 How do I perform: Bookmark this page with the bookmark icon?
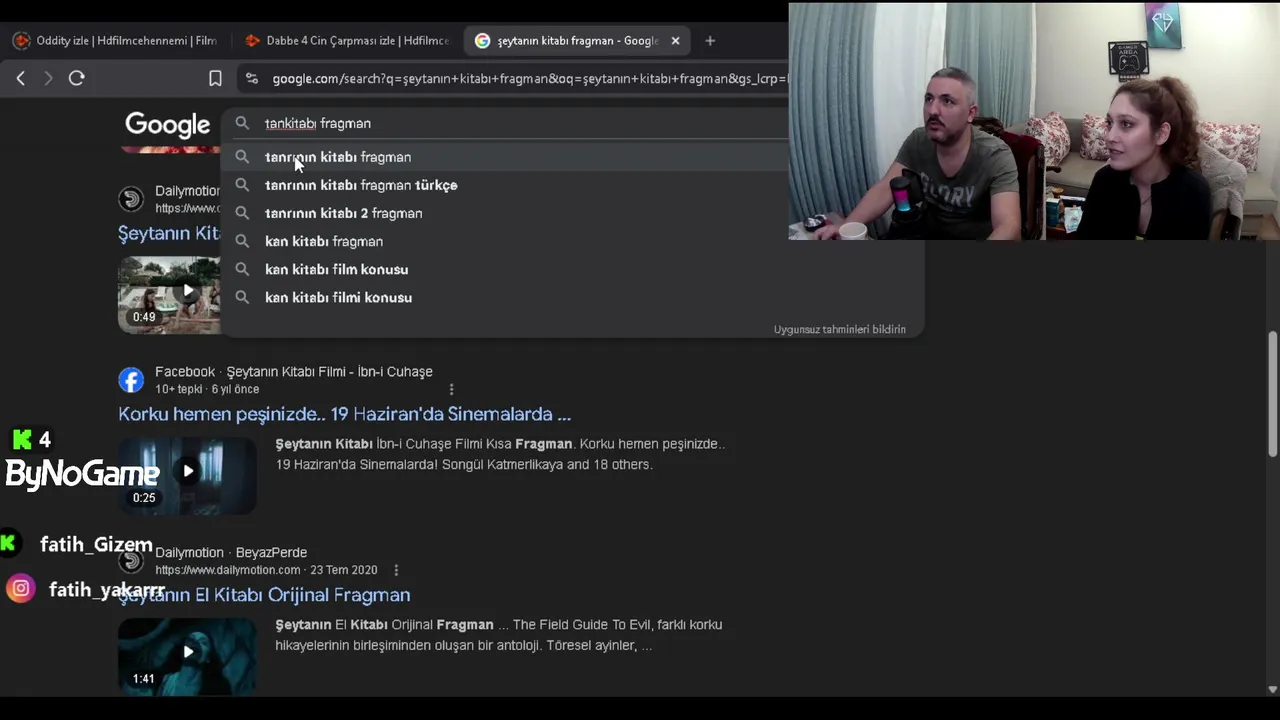215,78
